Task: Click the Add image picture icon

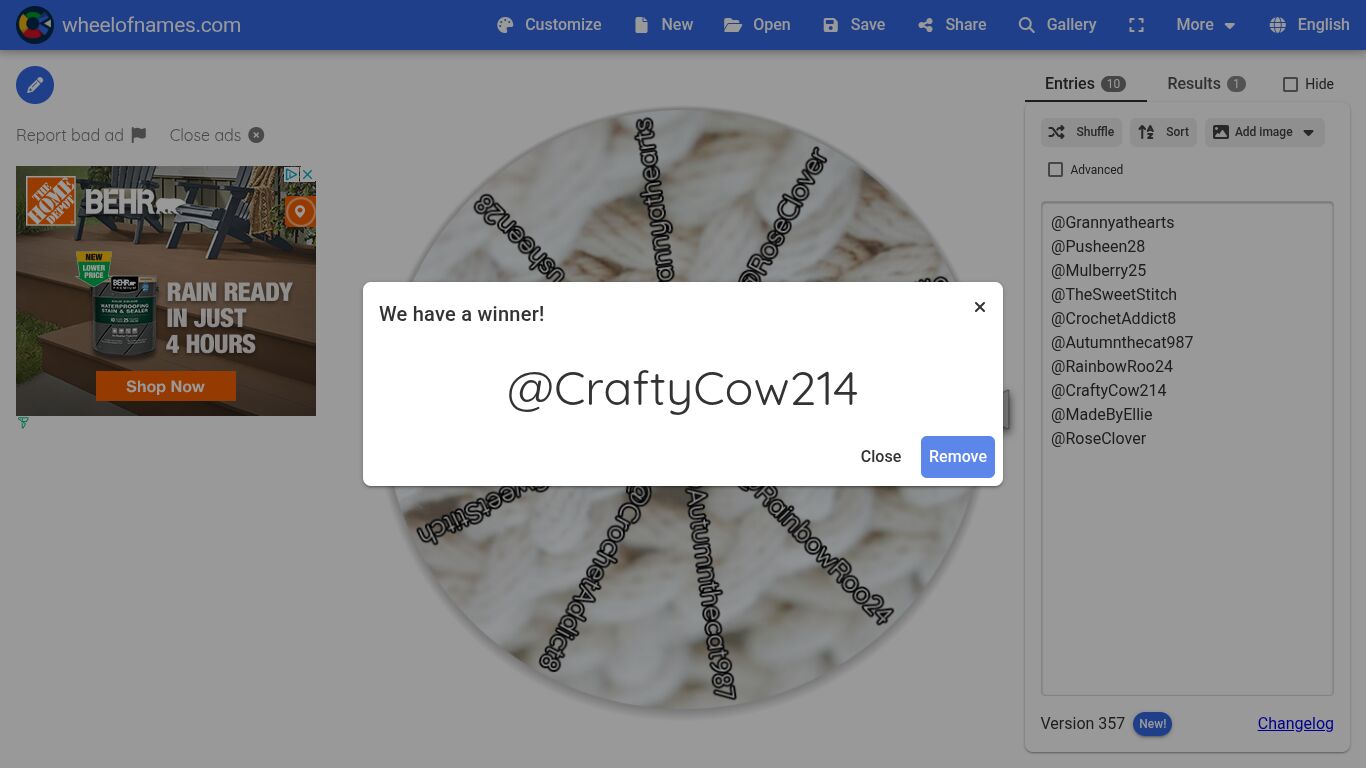Action: pos(1221,132)
